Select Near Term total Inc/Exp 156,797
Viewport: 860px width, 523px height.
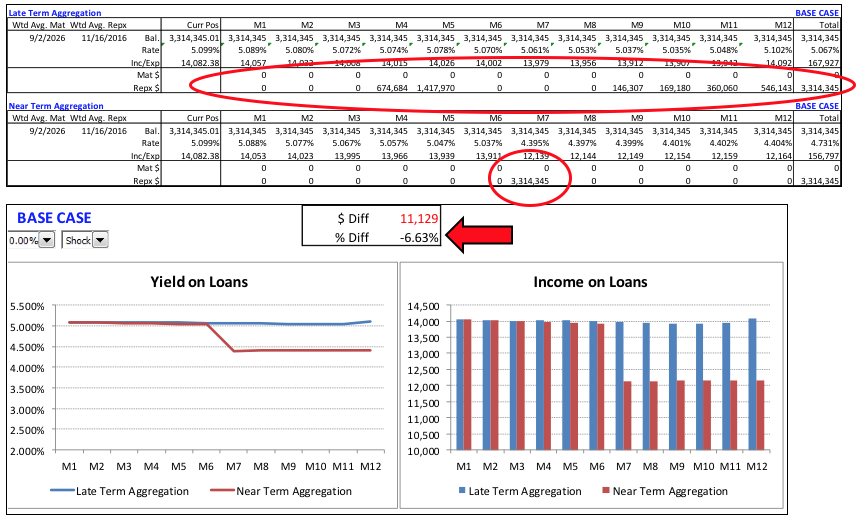point(823,156)
